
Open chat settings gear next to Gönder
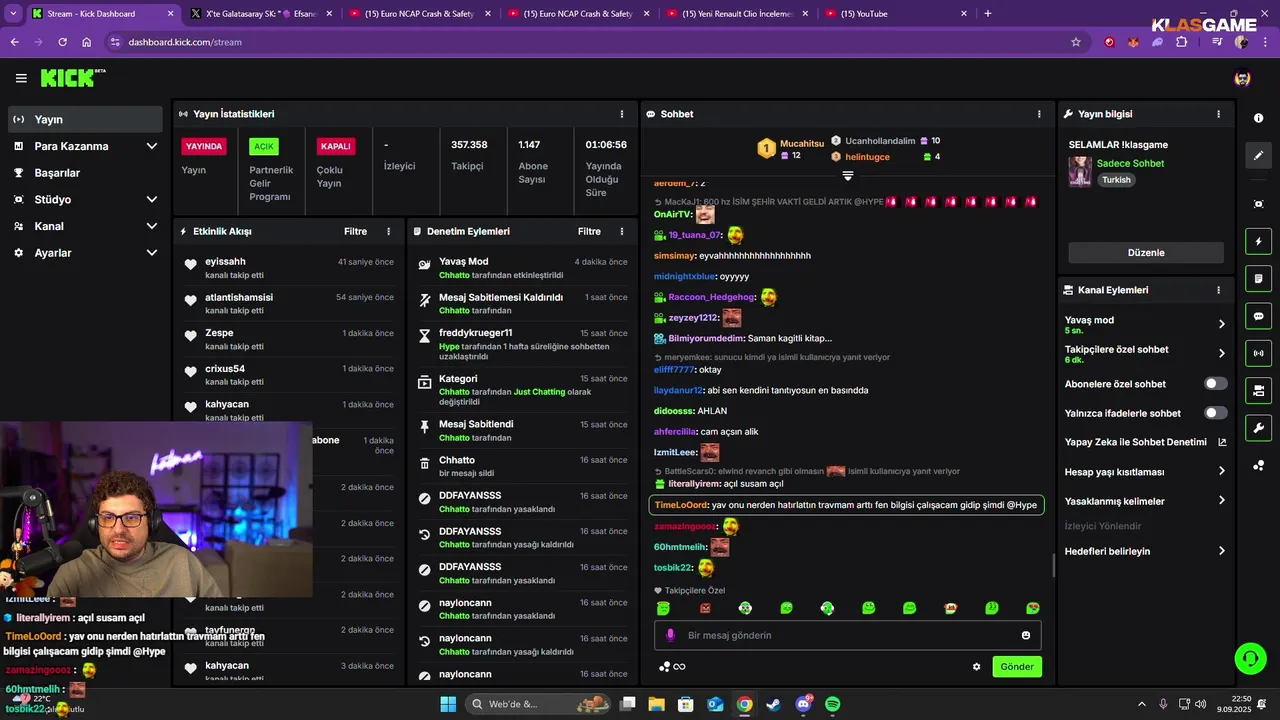(977, 667)
